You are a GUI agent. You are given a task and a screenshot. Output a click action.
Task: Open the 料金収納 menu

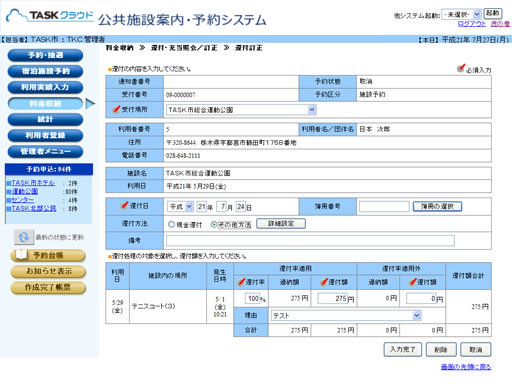45,103
